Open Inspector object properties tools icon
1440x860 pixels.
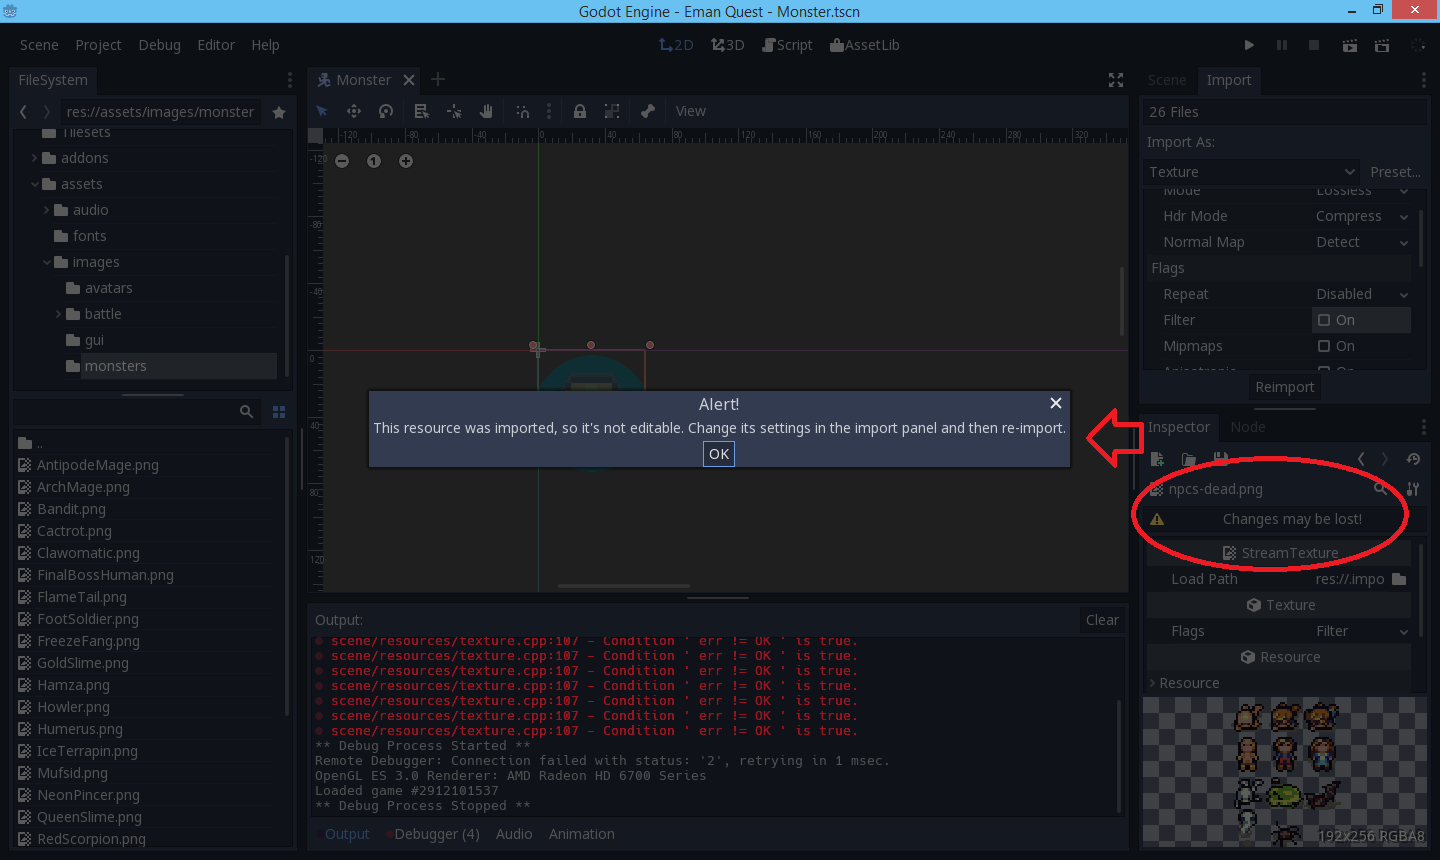(x=1413, y=489)
